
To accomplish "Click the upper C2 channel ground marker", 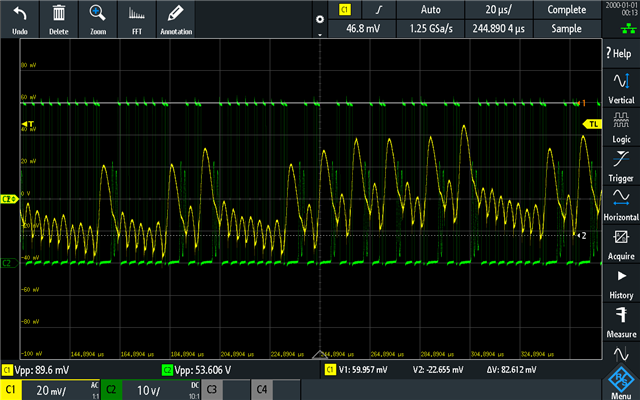I will [x=9, y=199].
